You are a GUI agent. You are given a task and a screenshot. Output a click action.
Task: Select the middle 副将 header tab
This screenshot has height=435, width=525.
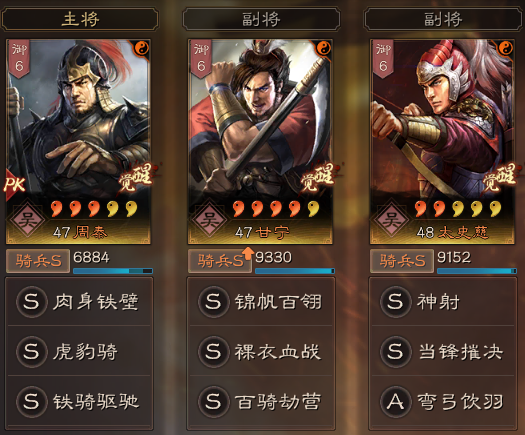tap(261, 19)
